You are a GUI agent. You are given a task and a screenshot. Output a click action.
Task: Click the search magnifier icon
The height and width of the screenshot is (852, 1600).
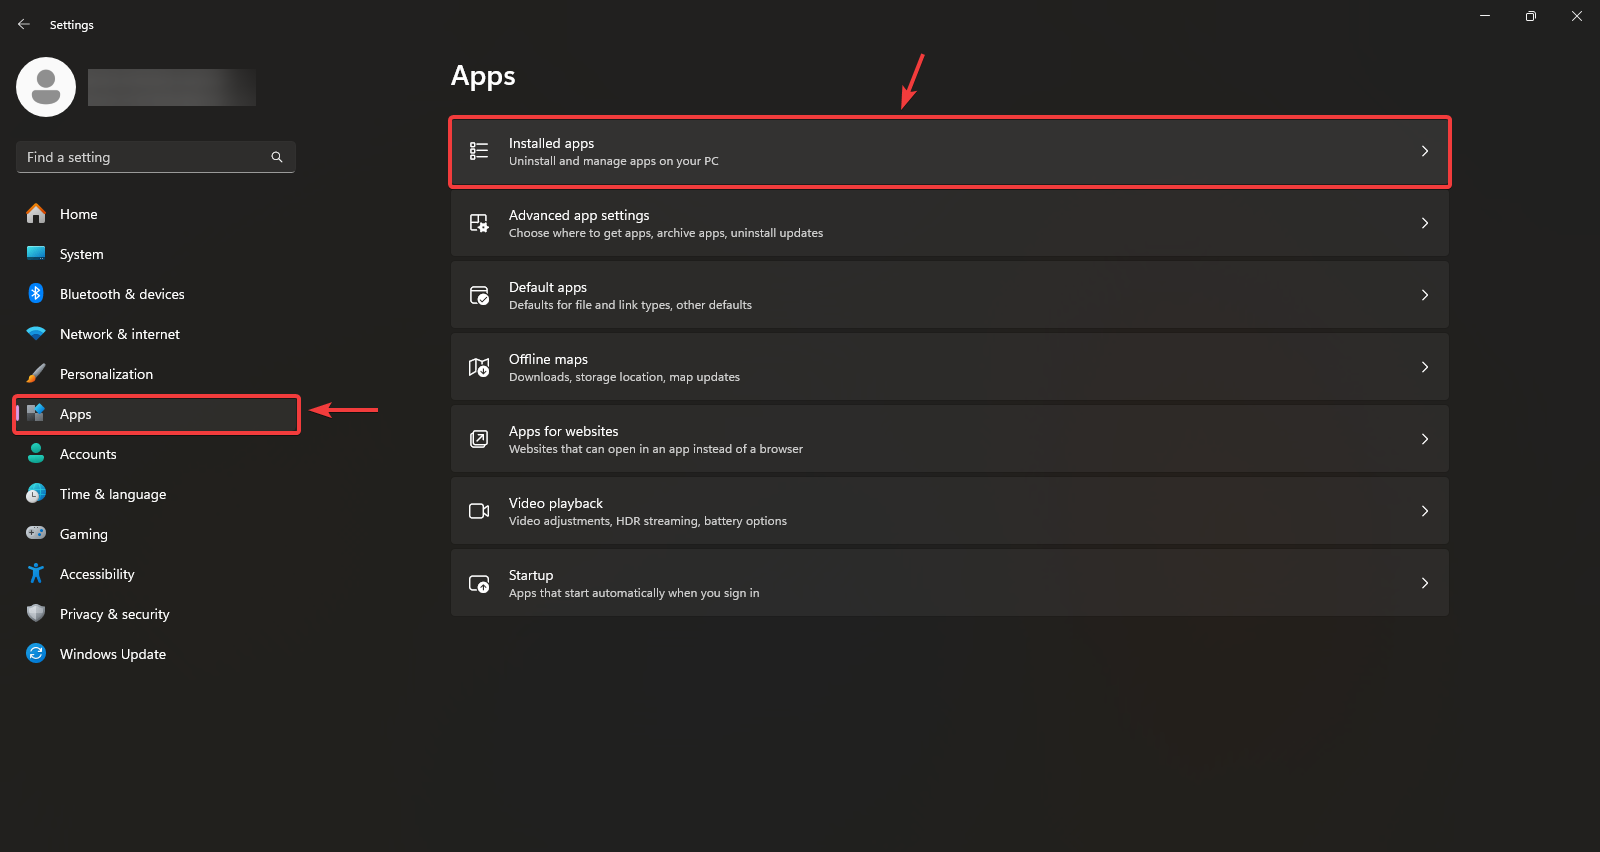tap(277, 157)
